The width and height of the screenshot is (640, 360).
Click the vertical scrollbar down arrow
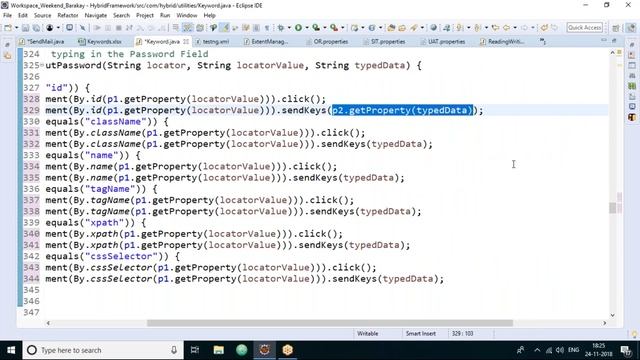pos(613,315)
